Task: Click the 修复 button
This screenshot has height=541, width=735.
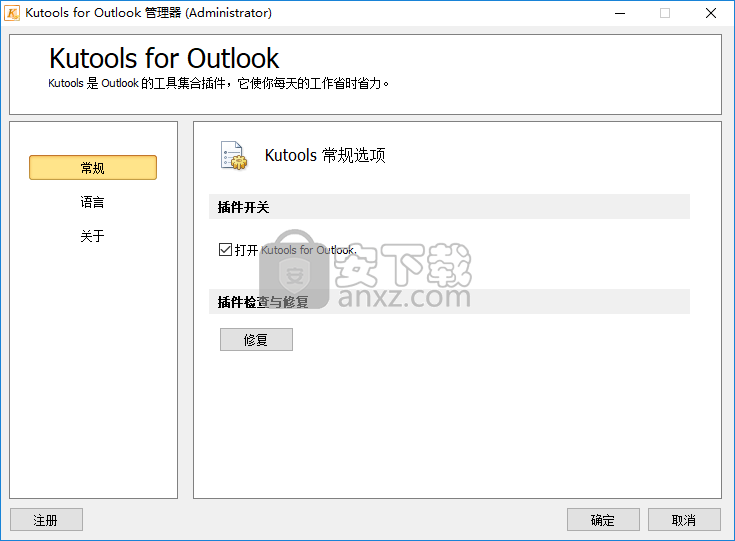Action: 256,339
